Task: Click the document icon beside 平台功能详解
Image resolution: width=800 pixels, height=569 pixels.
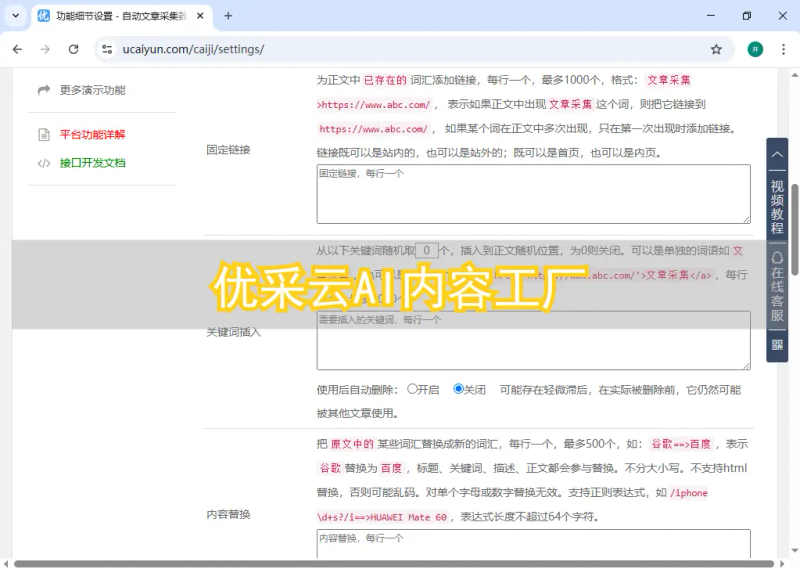Action: (44, 135)
